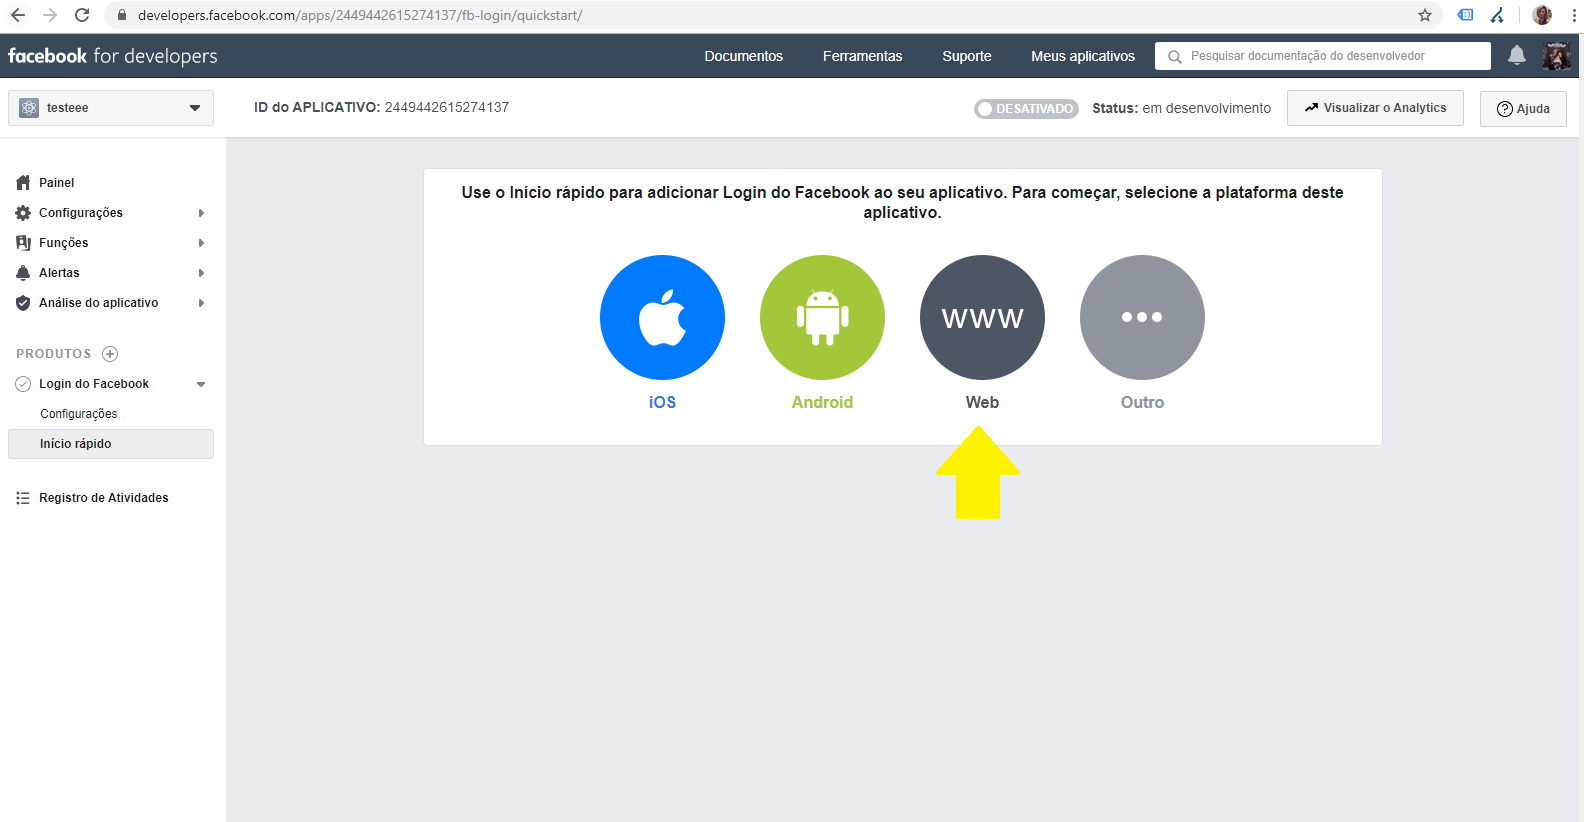Pick the Outro platform icon

point(1142,317)
